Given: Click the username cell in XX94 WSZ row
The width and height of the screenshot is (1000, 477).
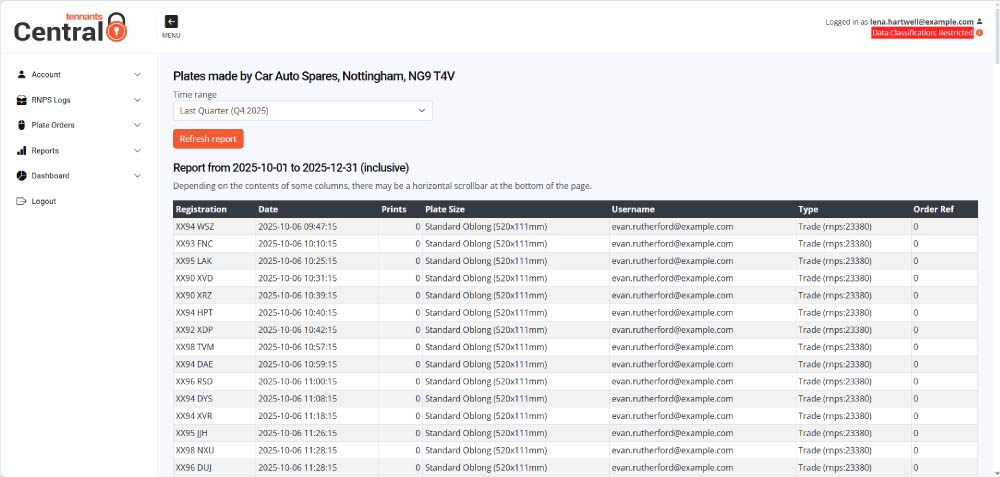Looking at the screenshot, I should (x=702, y=226).
